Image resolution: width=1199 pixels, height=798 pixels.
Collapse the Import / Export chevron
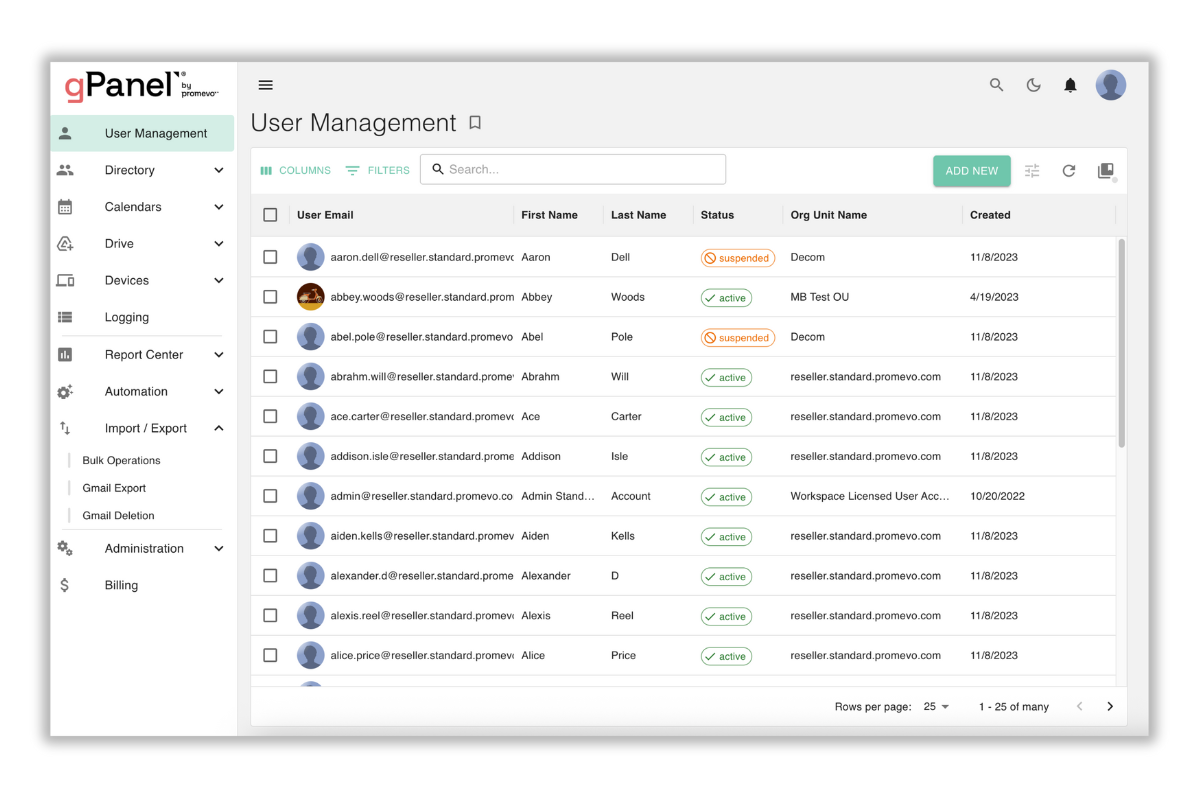coord(219,428)
